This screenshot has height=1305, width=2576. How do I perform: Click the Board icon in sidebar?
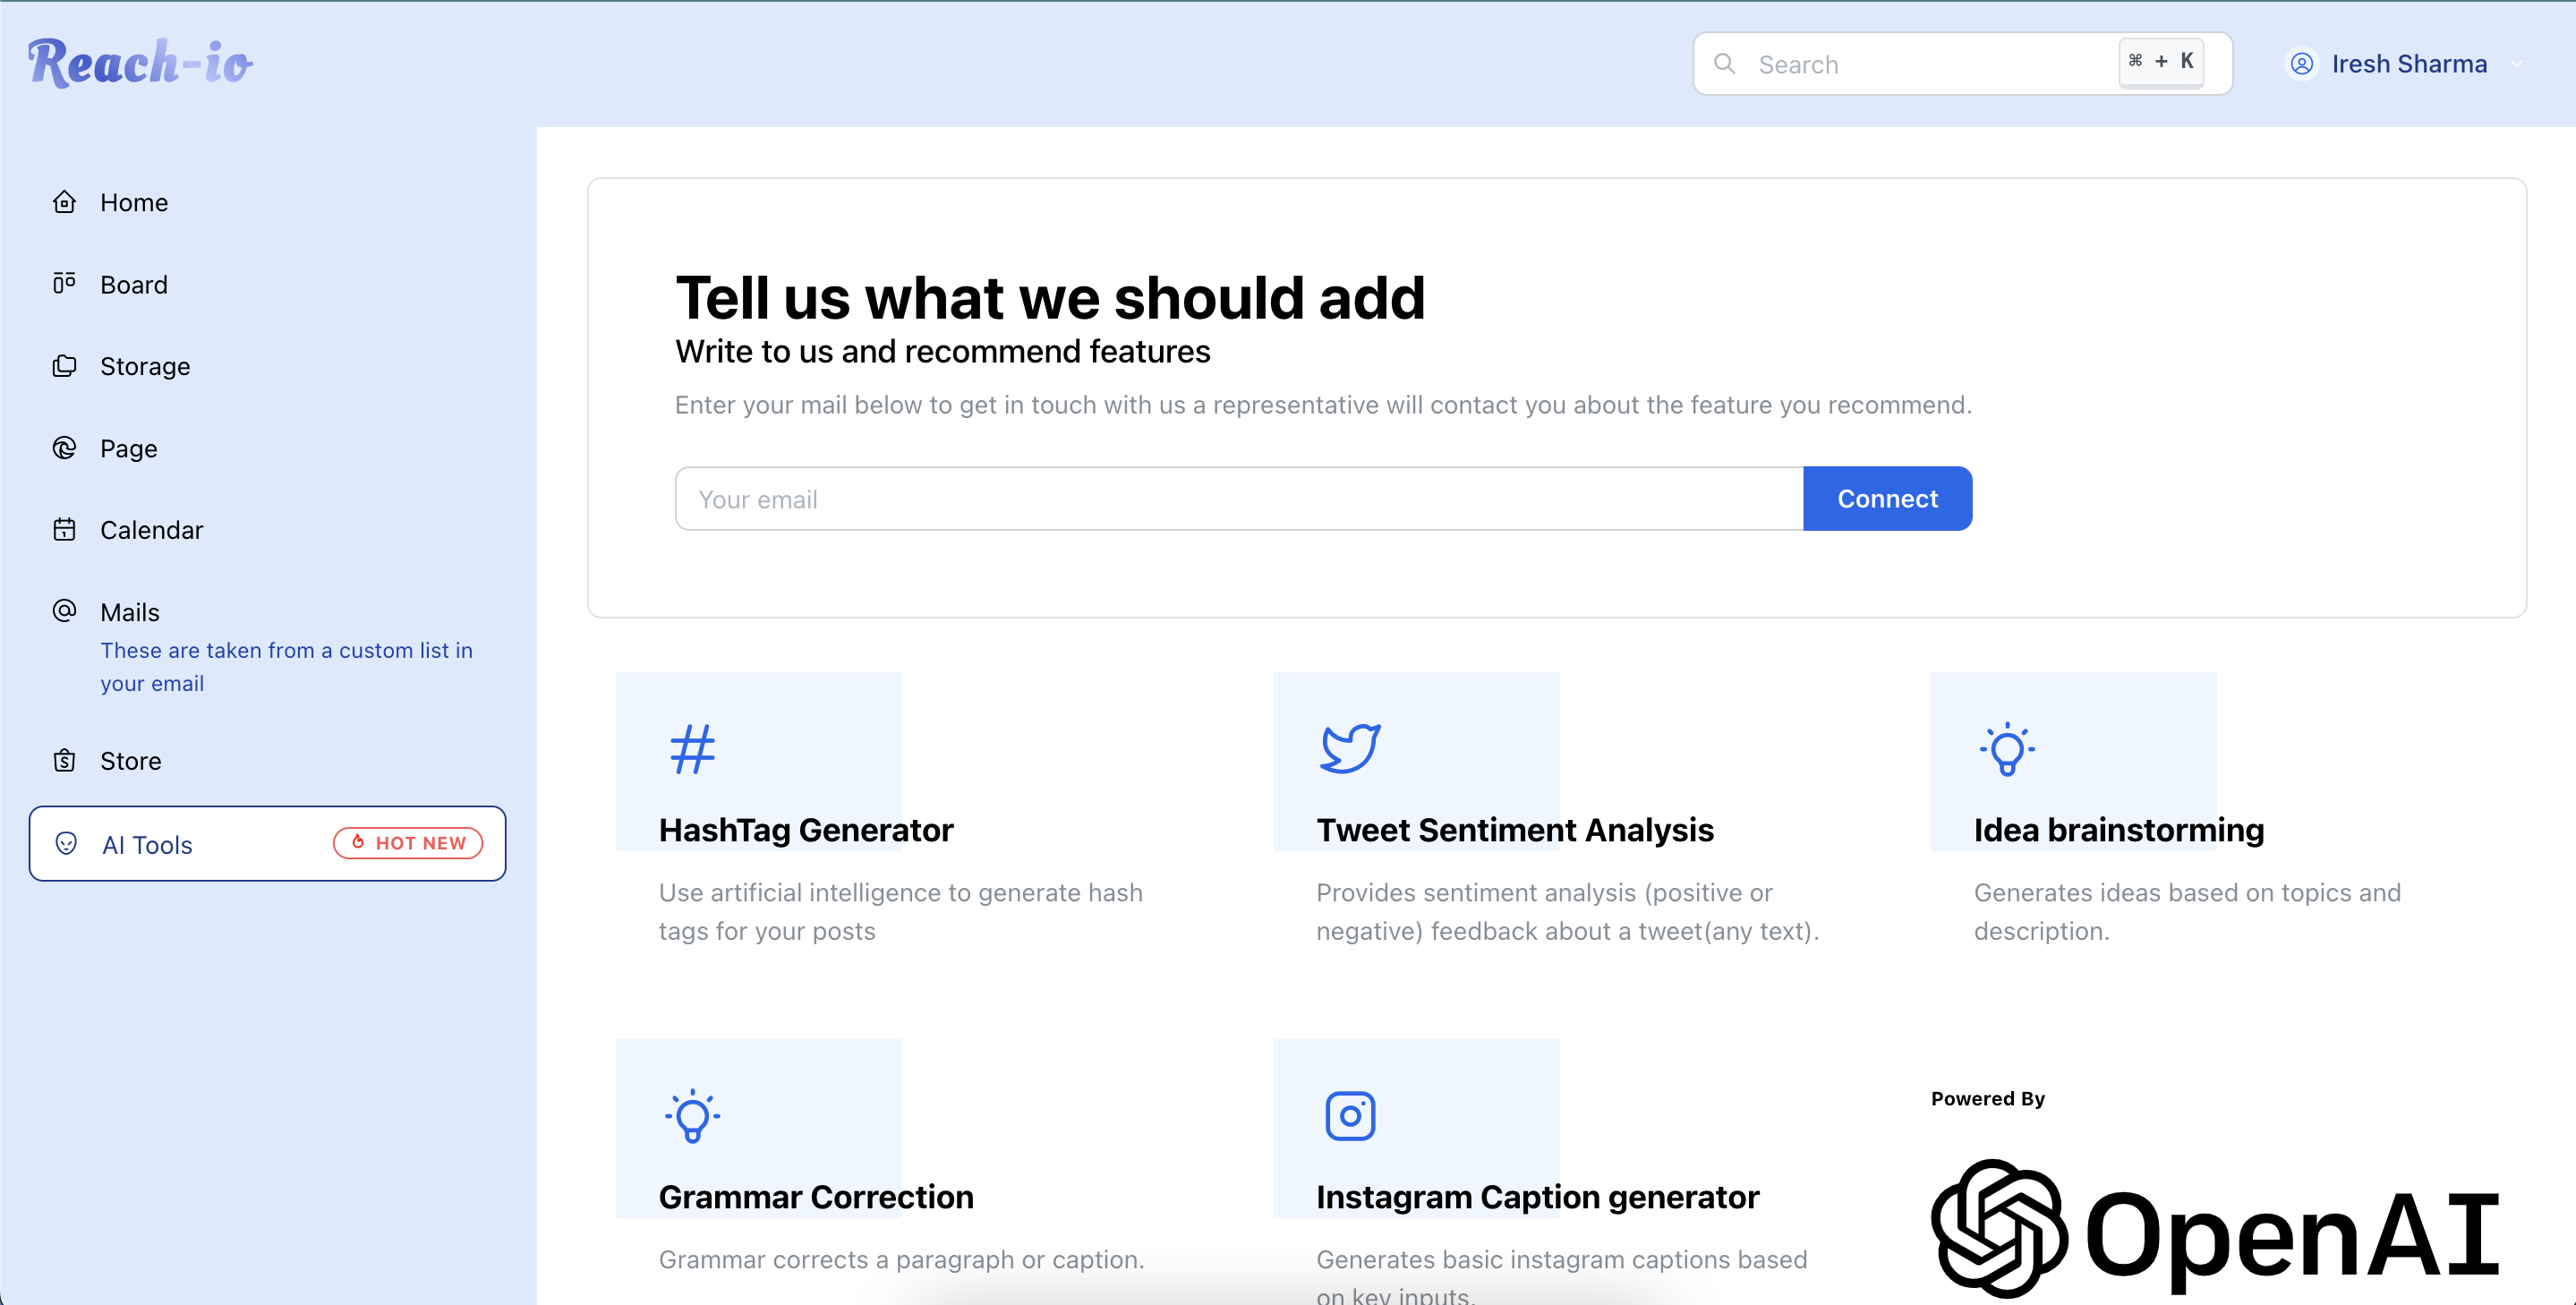64,284
